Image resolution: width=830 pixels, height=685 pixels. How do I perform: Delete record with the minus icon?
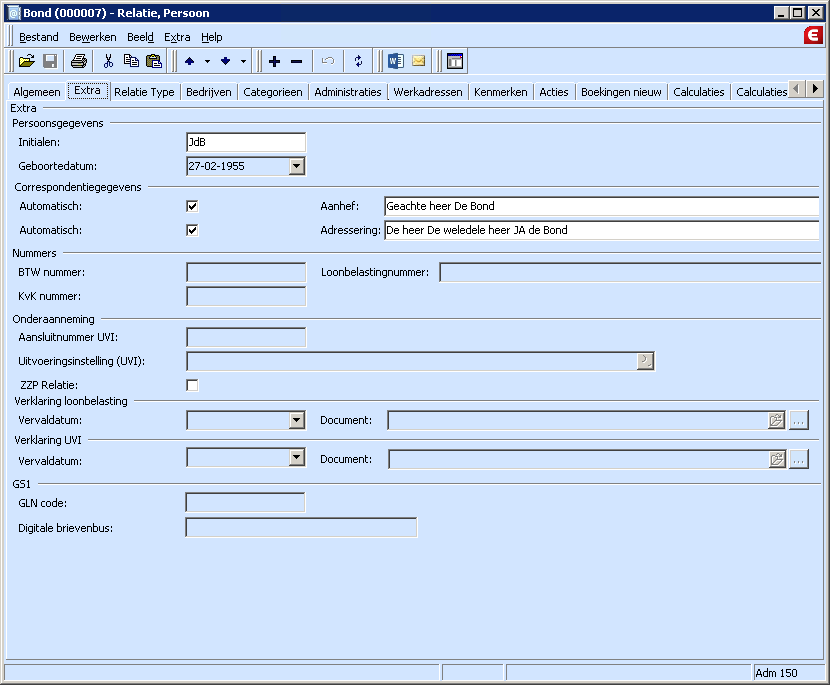[x=296, y=61]
